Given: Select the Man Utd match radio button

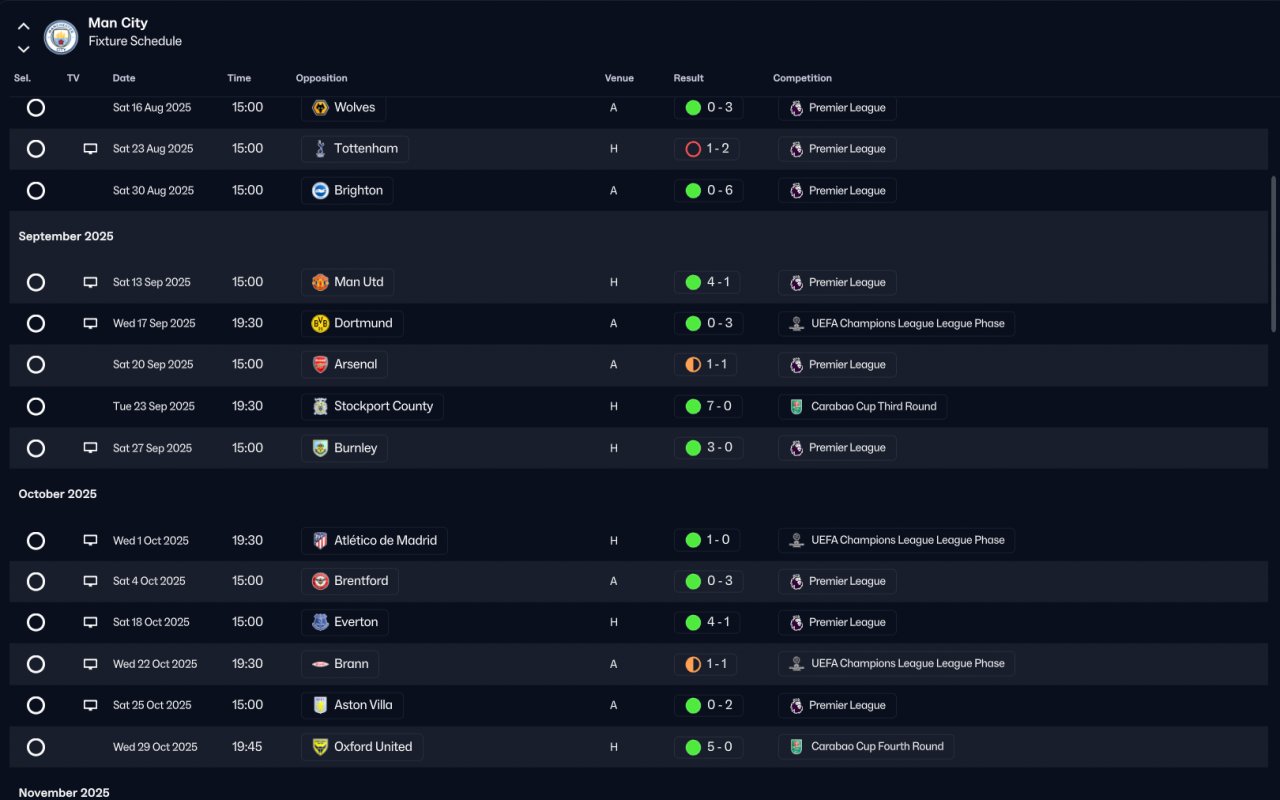Looking at the screenshot, I should (x=36, y=282).
